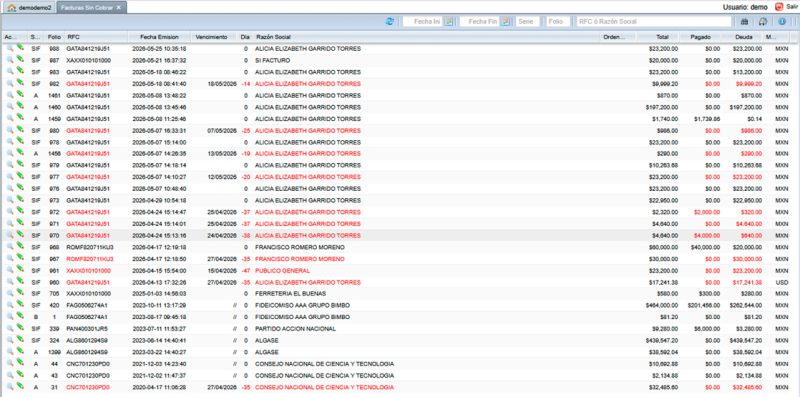This screenshot has height=397, width=800.
Task: Close the Facturas Sin Cobrar tab
Action: coord(119,8)
